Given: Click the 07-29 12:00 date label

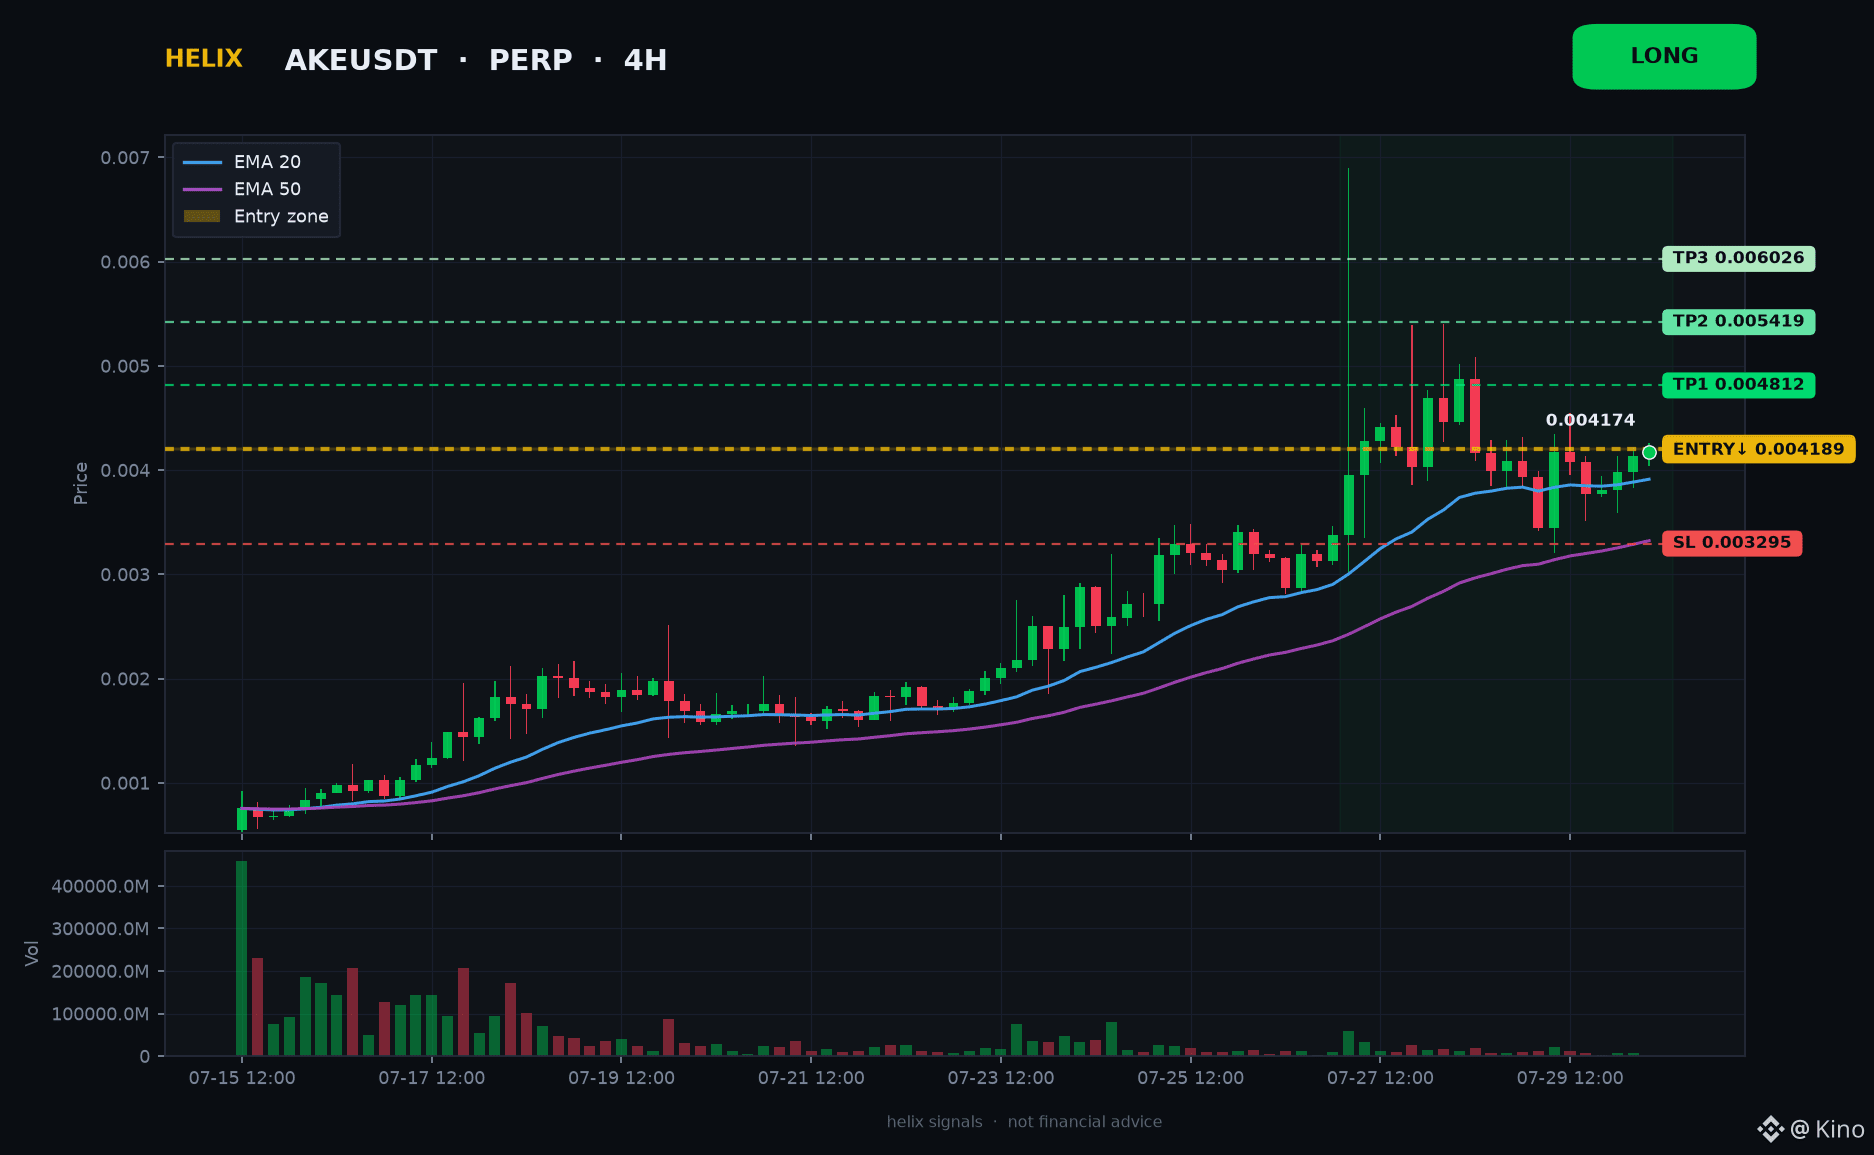Looking at the screenshot, I should tap(1570, 1078).
